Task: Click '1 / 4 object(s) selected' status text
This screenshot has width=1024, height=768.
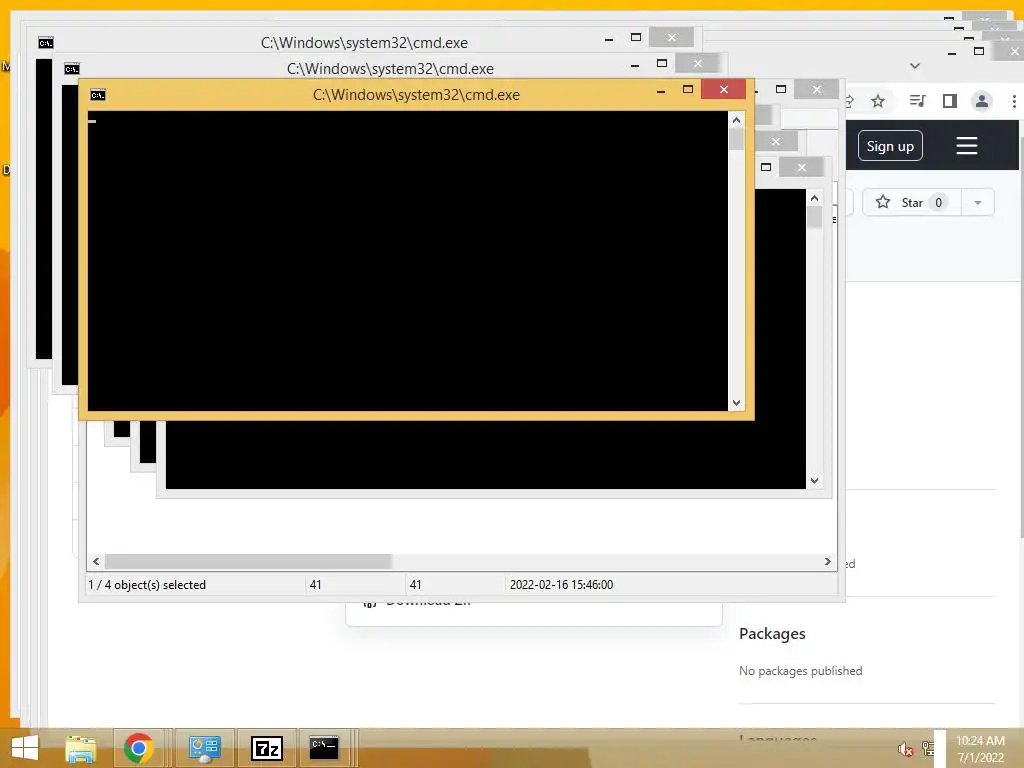Action: 147,584
